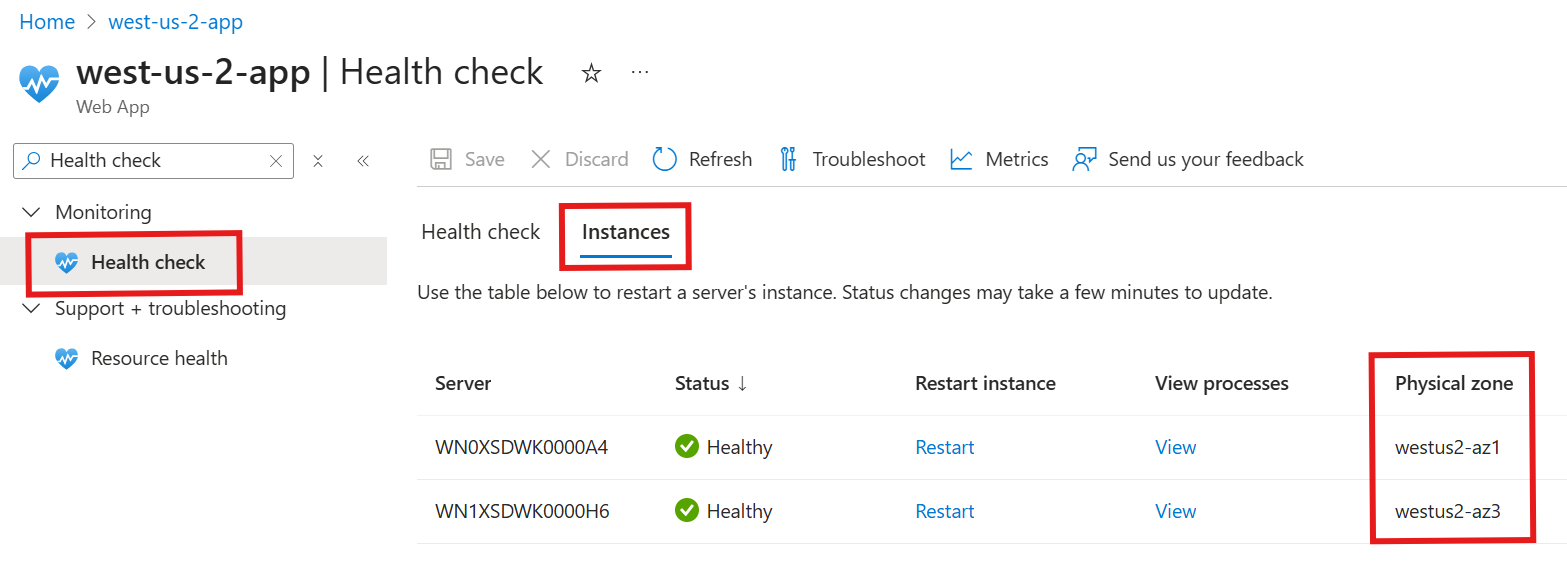Sort by the Status column
The width and height of the screenshot is (1567, 568).
click(x=711, y=383)
